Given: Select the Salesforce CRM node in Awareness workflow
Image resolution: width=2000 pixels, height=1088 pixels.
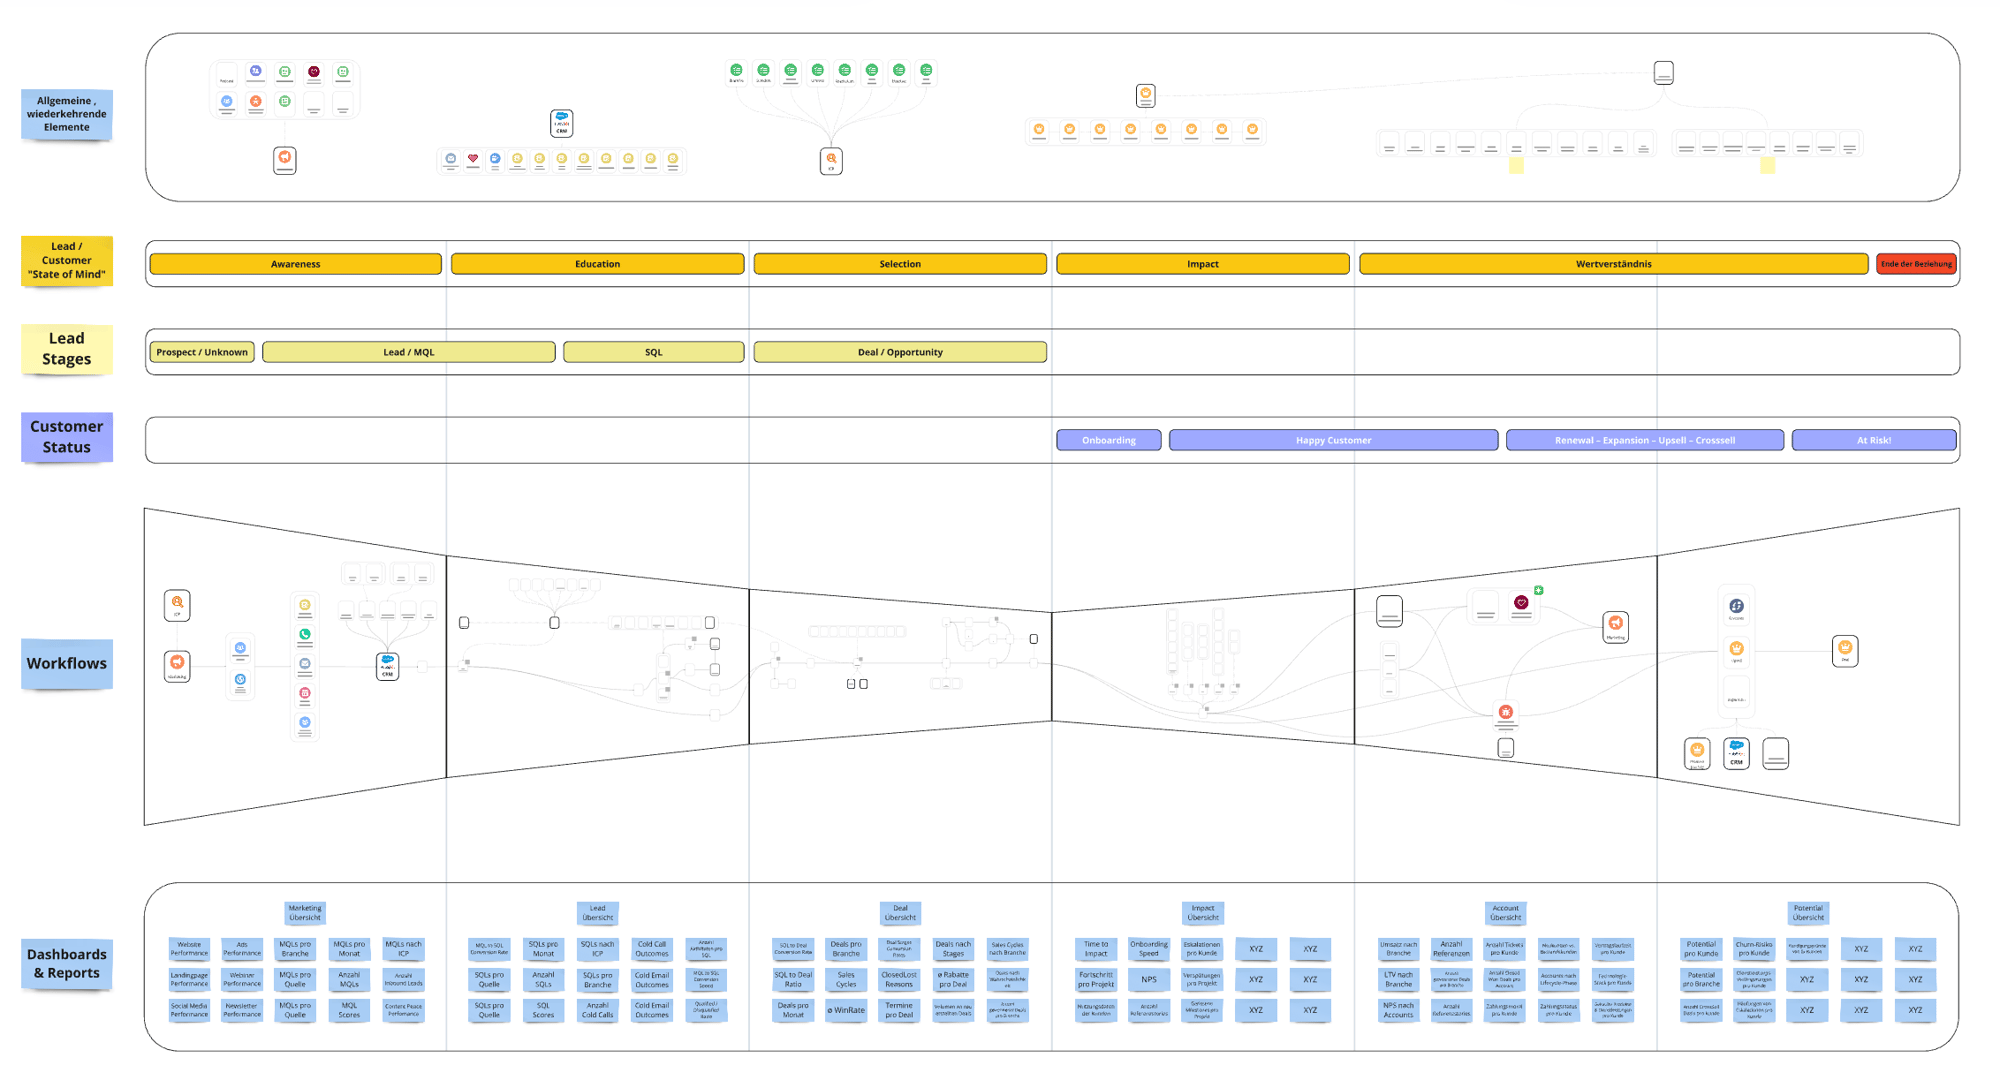Looking at the screenshot, I should (x=387, y=666).
